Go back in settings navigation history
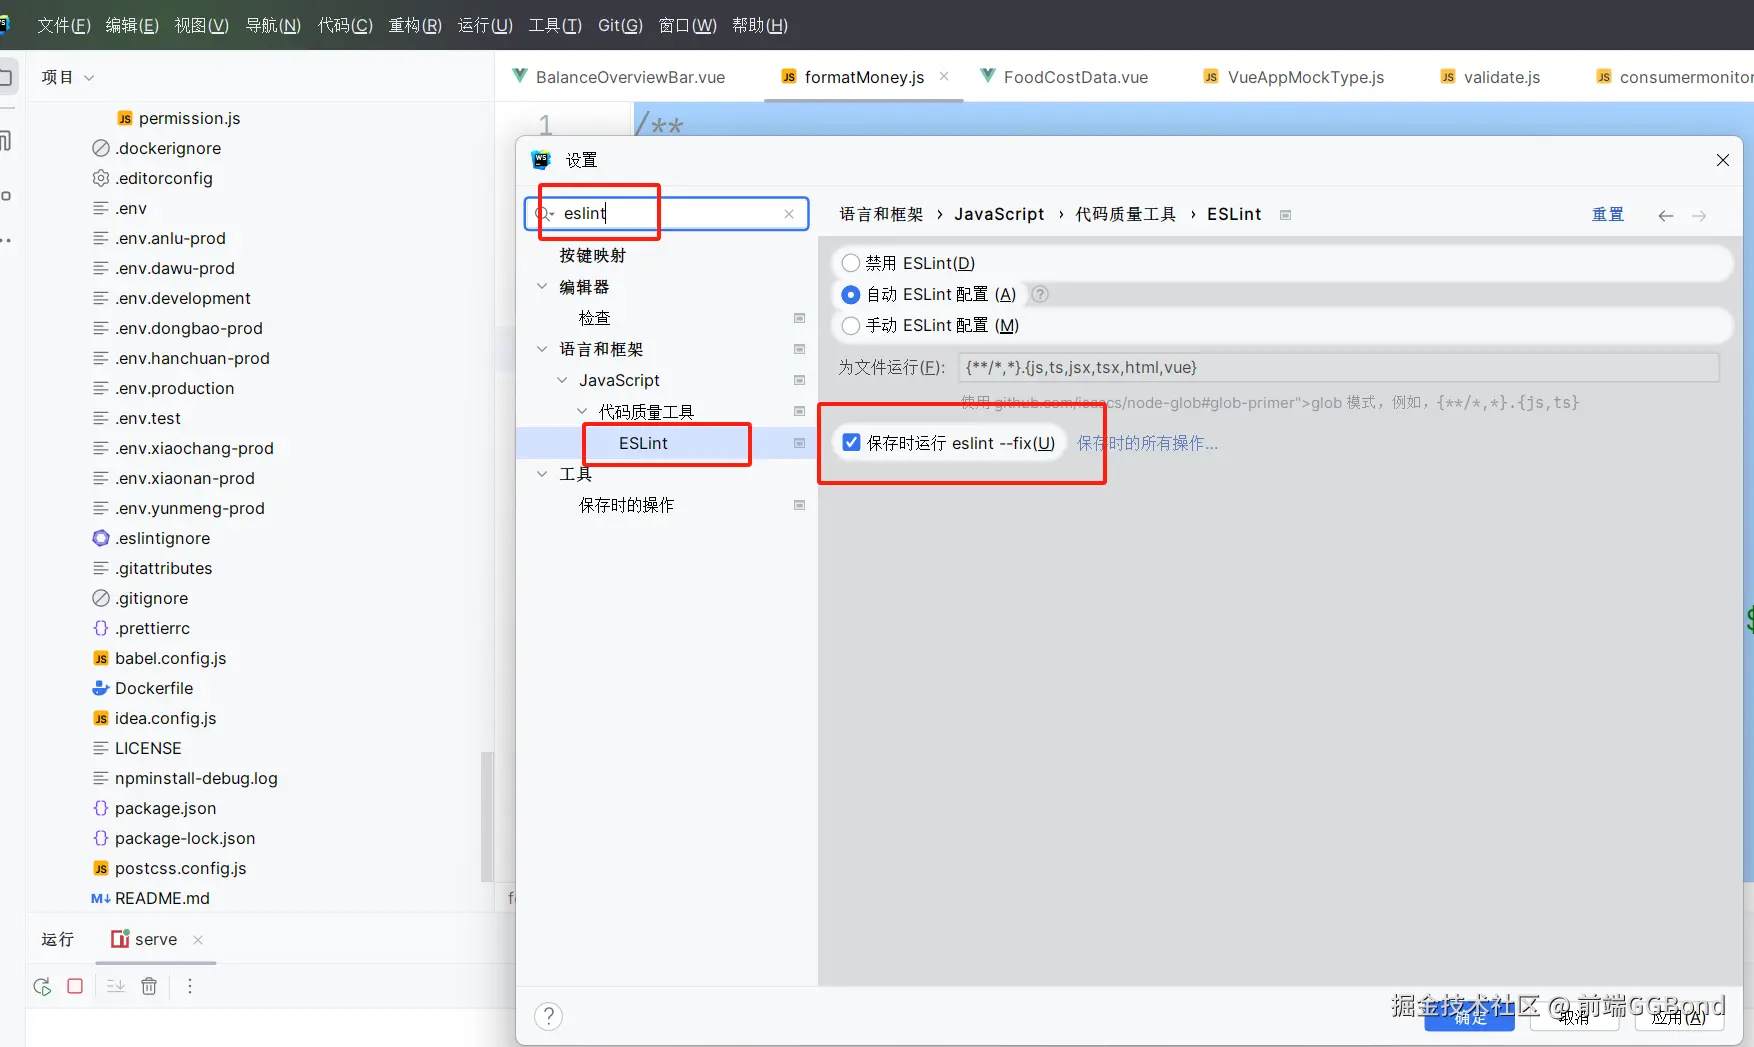The height and width of the screenshot is (1047, 1754). [1666, 215]
